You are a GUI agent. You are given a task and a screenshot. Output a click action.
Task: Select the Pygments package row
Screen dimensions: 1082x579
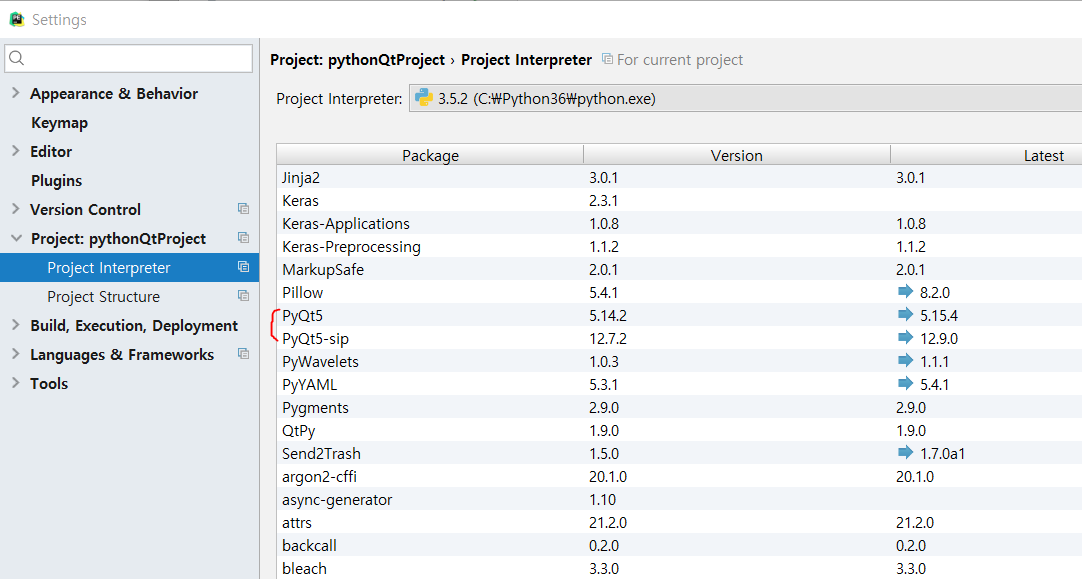(679, 407)
